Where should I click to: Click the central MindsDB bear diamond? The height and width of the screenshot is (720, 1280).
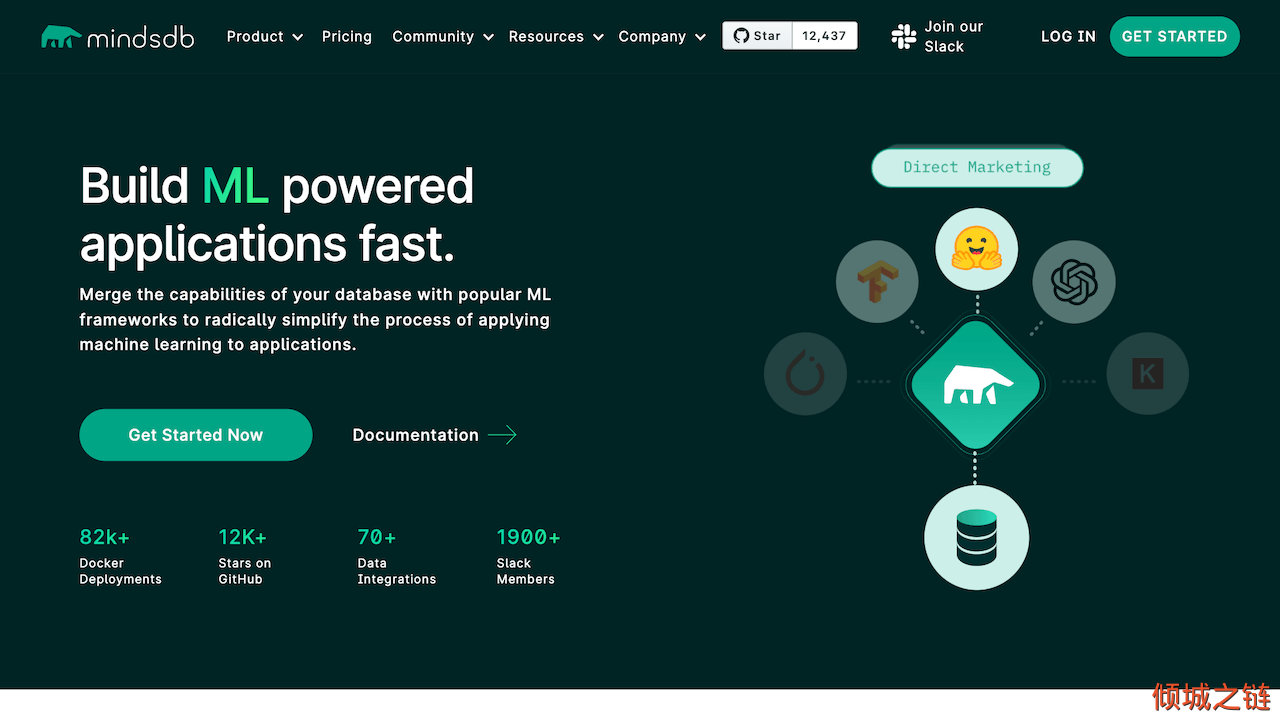[x=976, y=383]
